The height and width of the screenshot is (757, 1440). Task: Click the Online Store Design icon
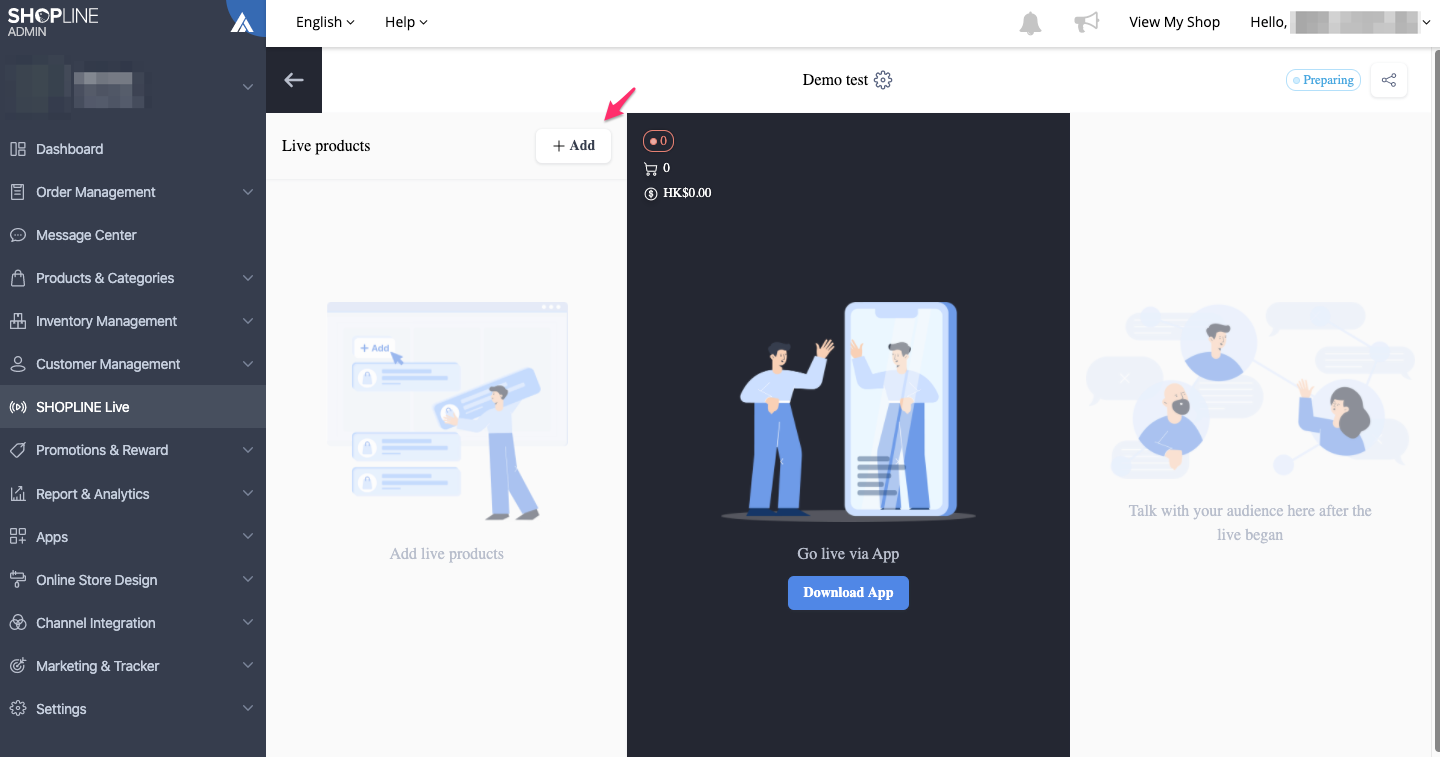click(18, 580)
